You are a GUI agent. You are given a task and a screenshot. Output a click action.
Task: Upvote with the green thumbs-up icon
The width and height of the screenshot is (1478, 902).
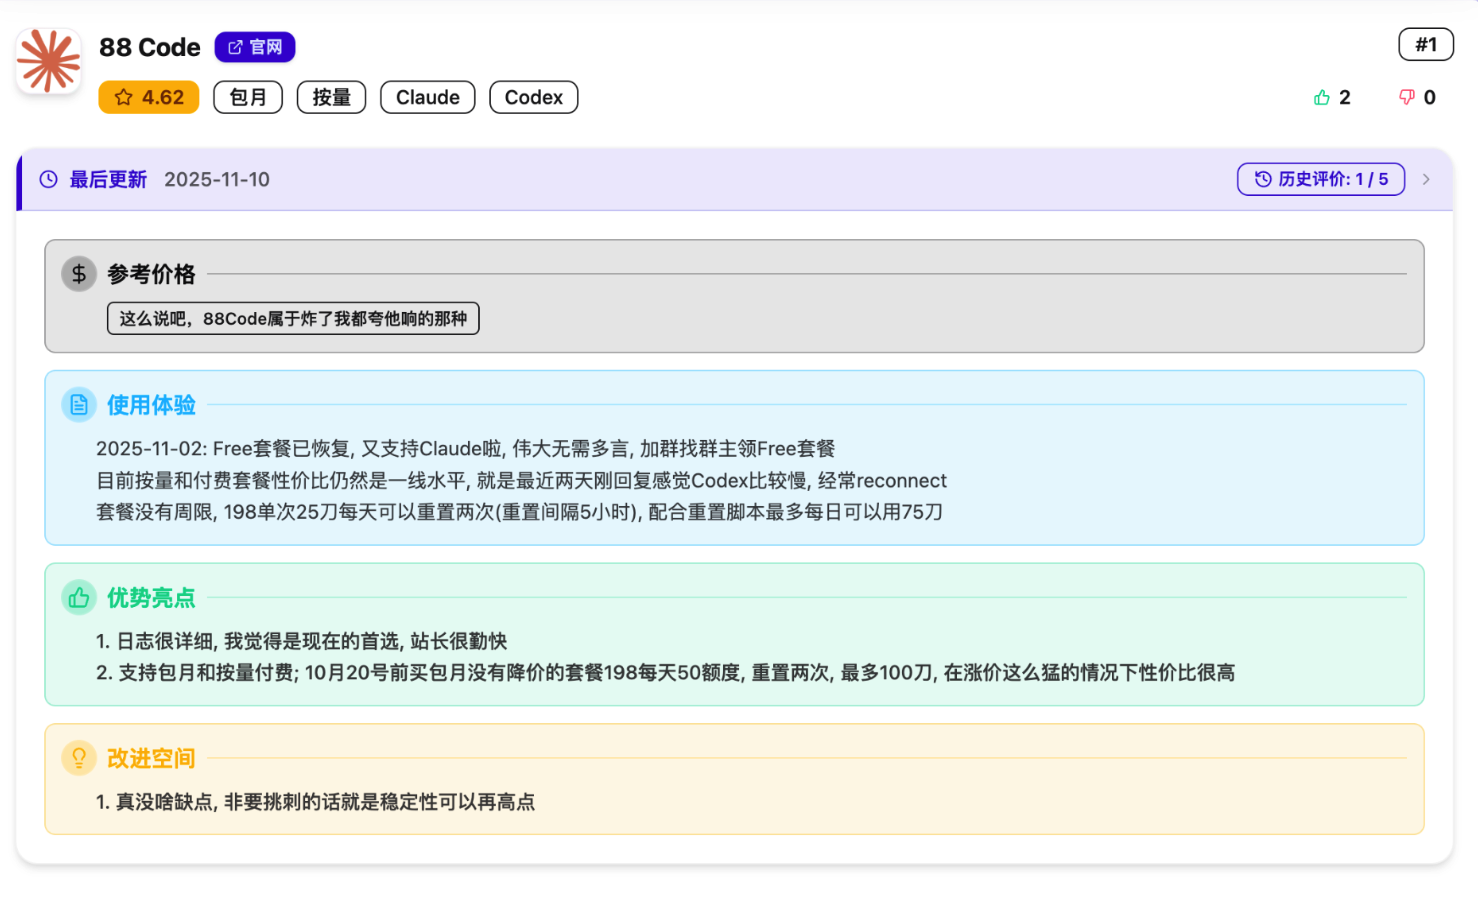point(1322,97)
